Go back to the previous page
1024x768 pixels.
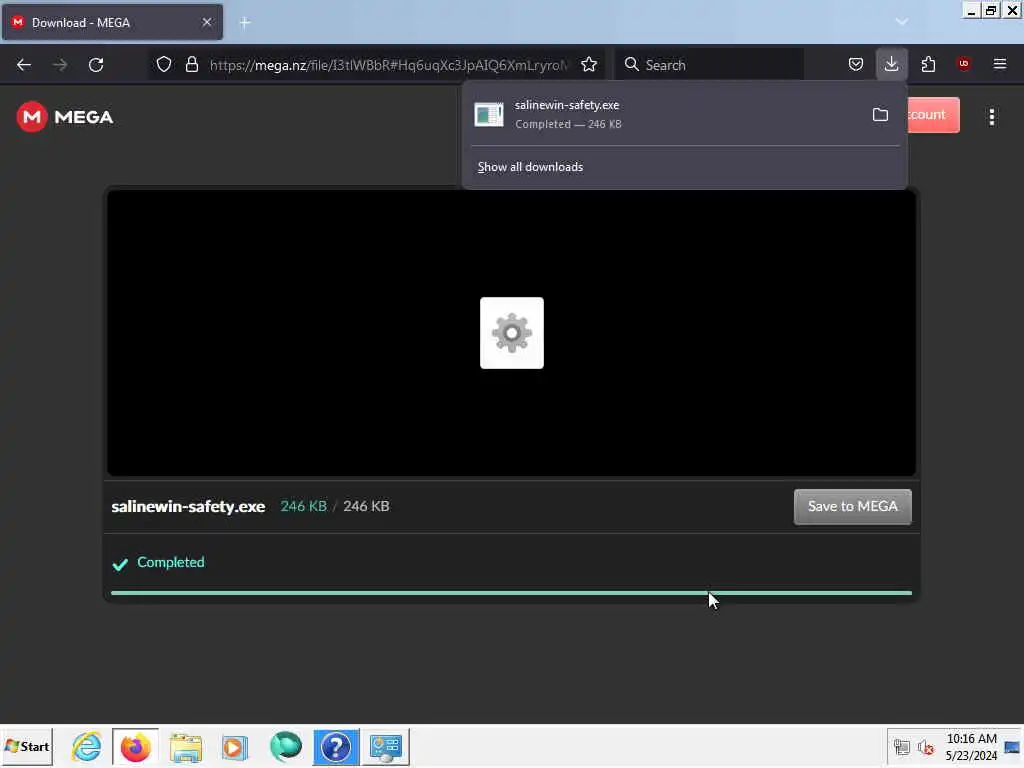24,65
